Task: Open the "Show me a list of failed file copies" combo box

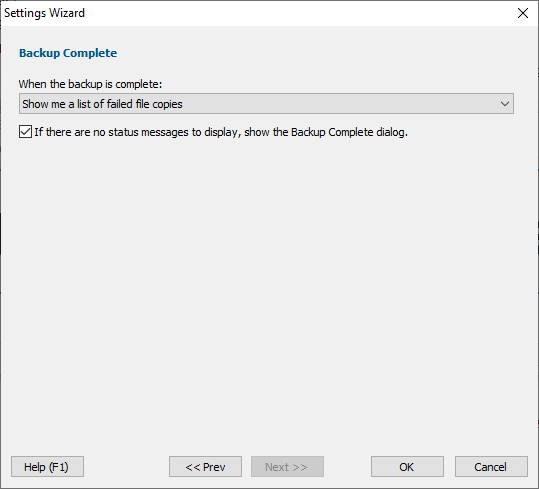Action: click(266, 103)
